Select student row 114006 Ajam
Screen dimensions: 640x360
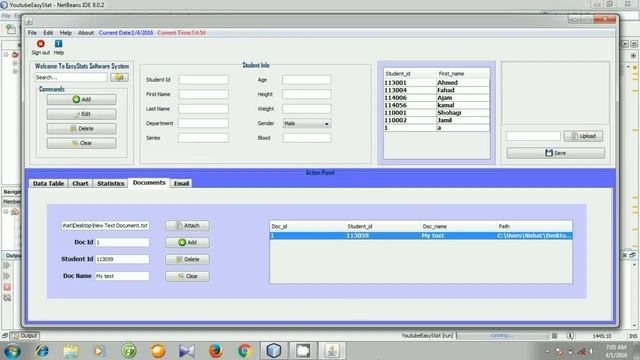tap(436, 98)
